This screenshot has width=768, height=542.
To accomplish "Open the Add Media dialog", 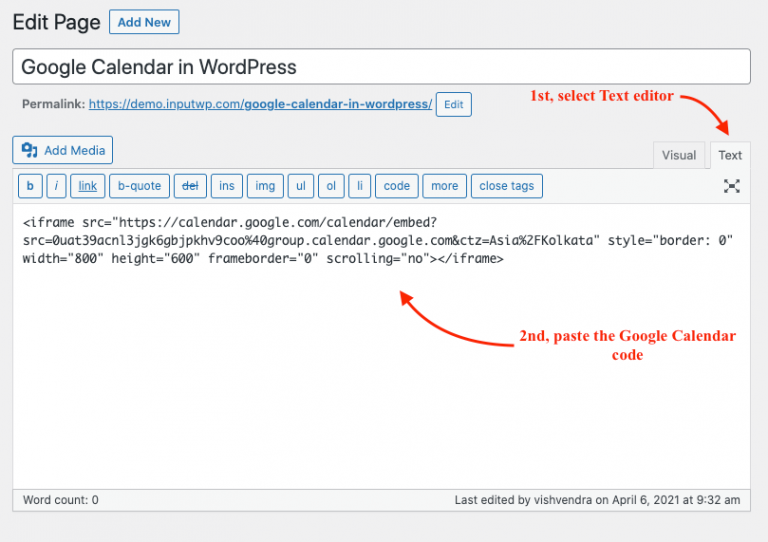I will [x=63, y=150].
